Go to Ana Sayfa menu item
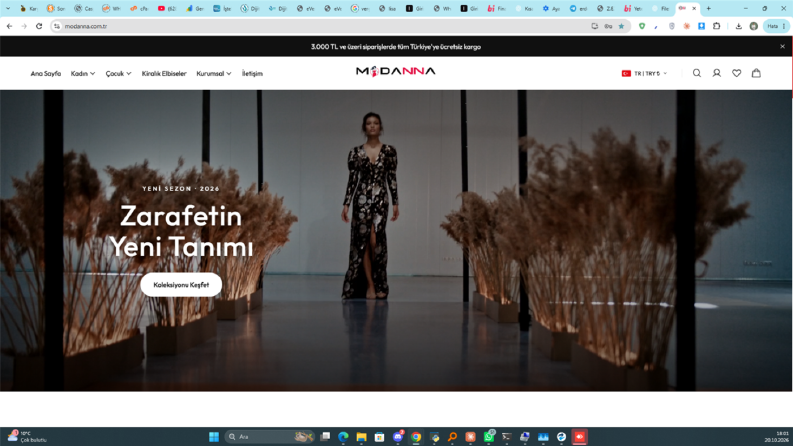793x446 pixels. (46, 74)
